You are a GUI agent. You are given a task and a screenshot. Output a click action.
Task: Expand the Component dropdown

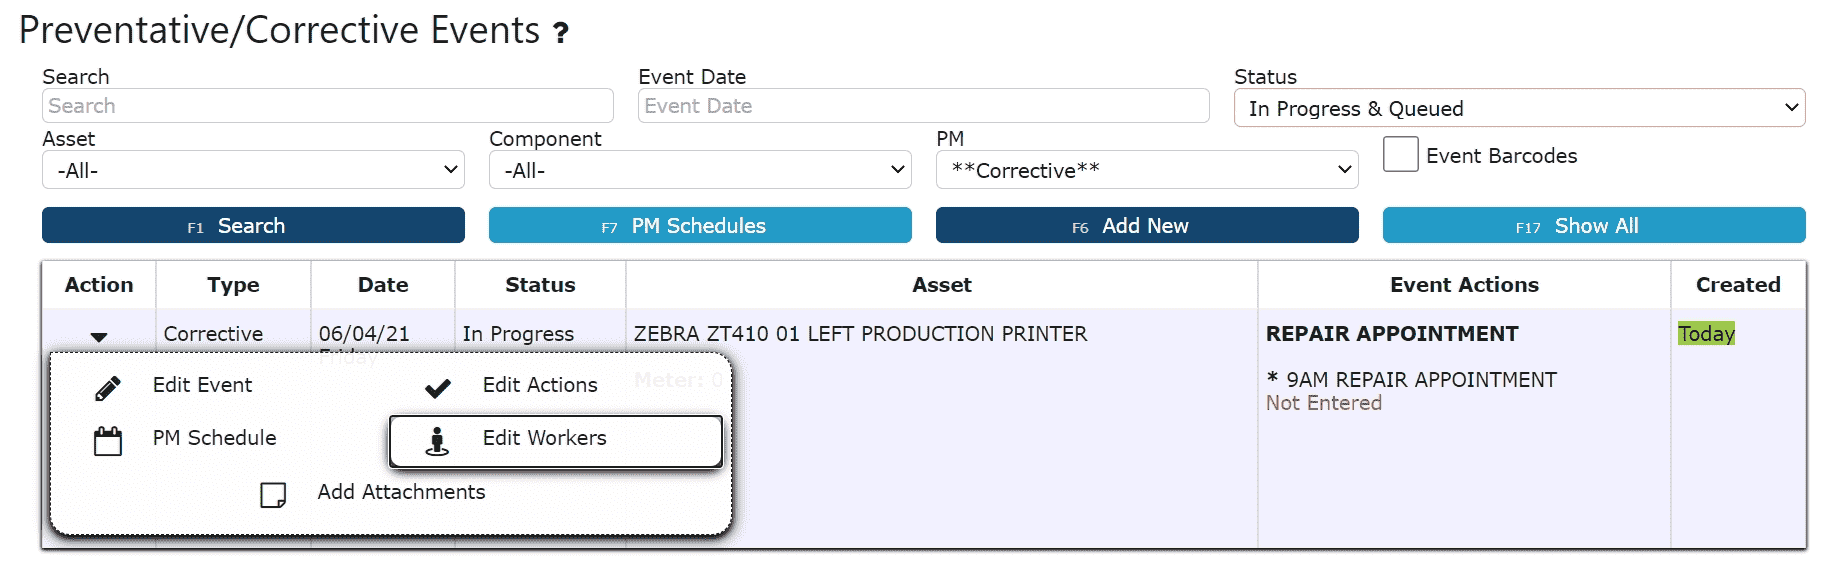coord(699,170)
